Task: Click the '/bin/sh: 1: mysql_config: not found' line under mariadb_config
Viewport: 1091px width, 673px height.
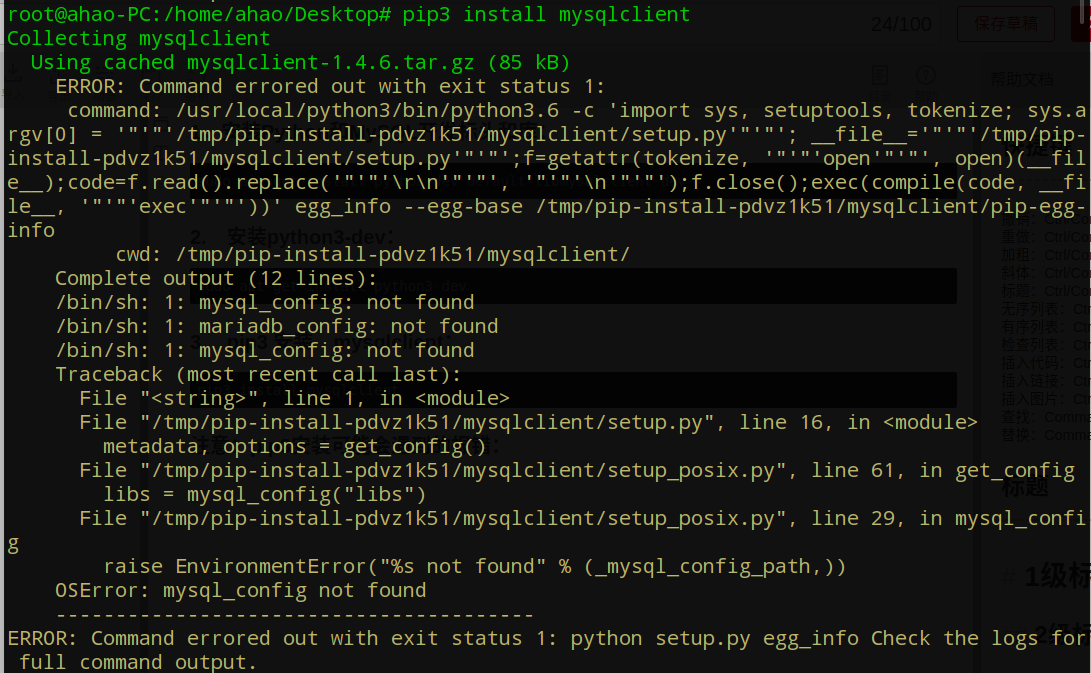Action: (265, 351)
